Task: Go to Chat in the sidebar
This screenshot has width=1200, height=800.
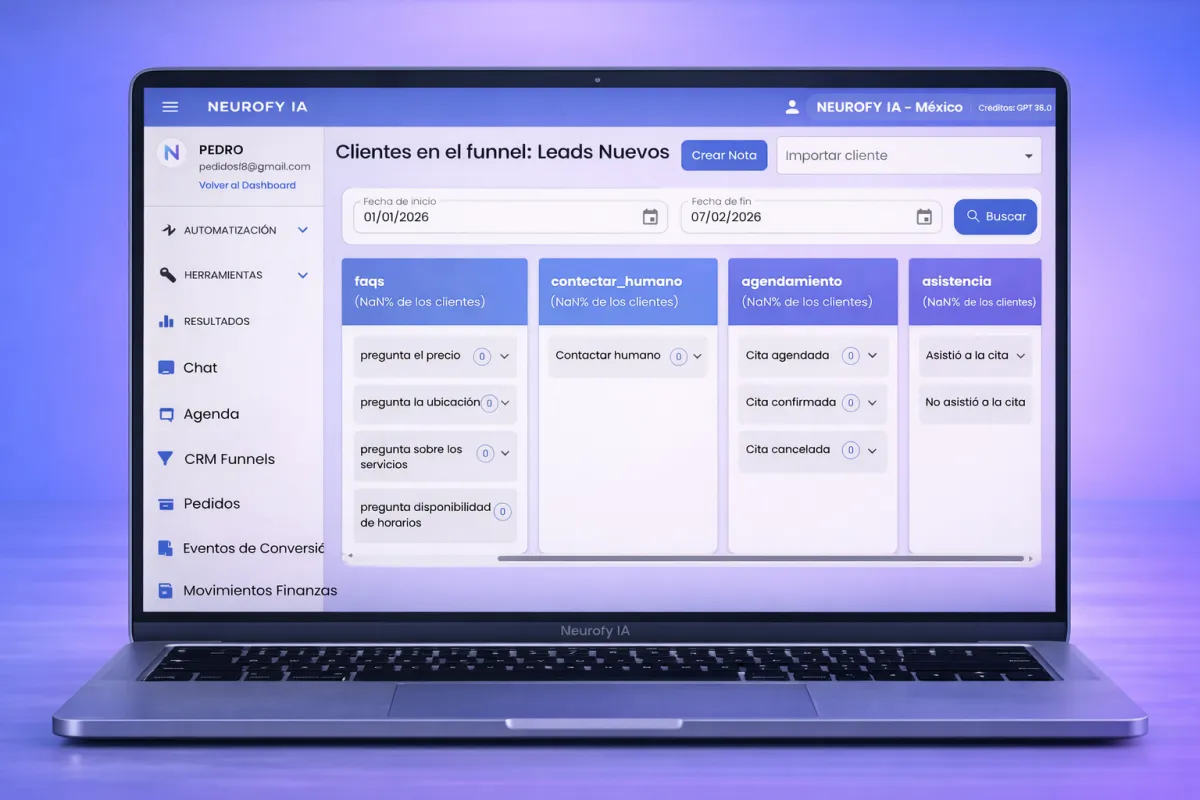Action: click(x=200, y=368)
